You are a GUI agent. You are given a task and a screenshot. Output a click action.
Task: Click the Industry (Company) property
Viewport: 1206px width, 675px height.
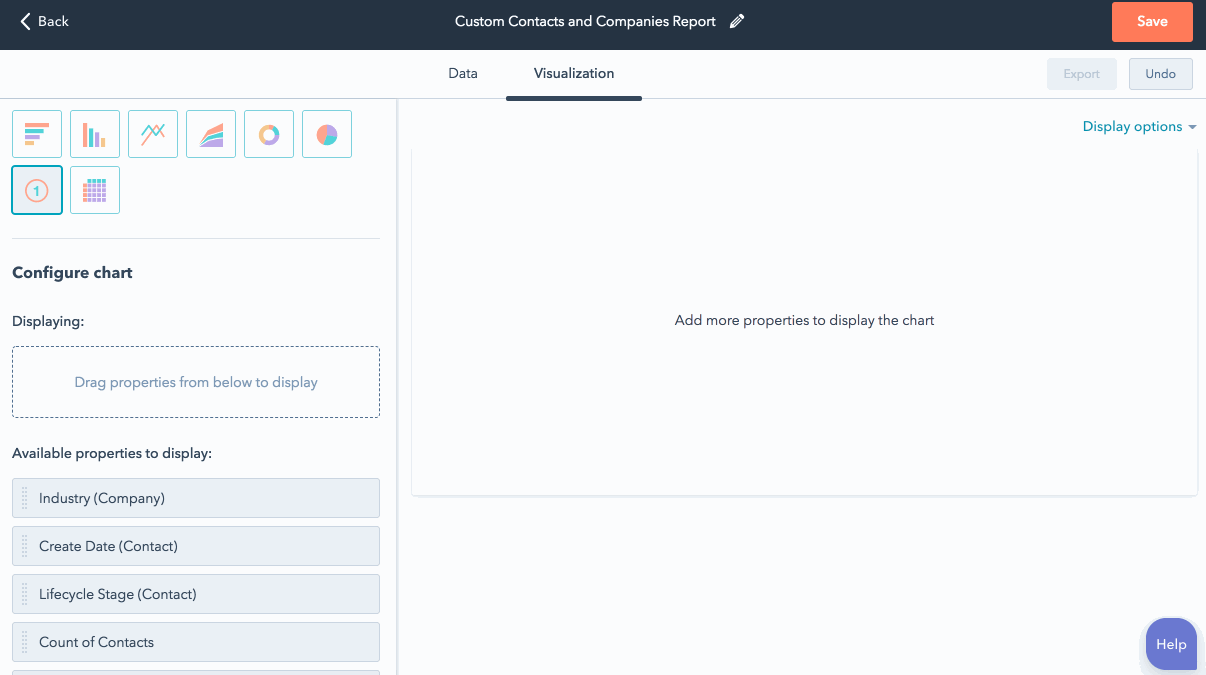pos(196,498)
